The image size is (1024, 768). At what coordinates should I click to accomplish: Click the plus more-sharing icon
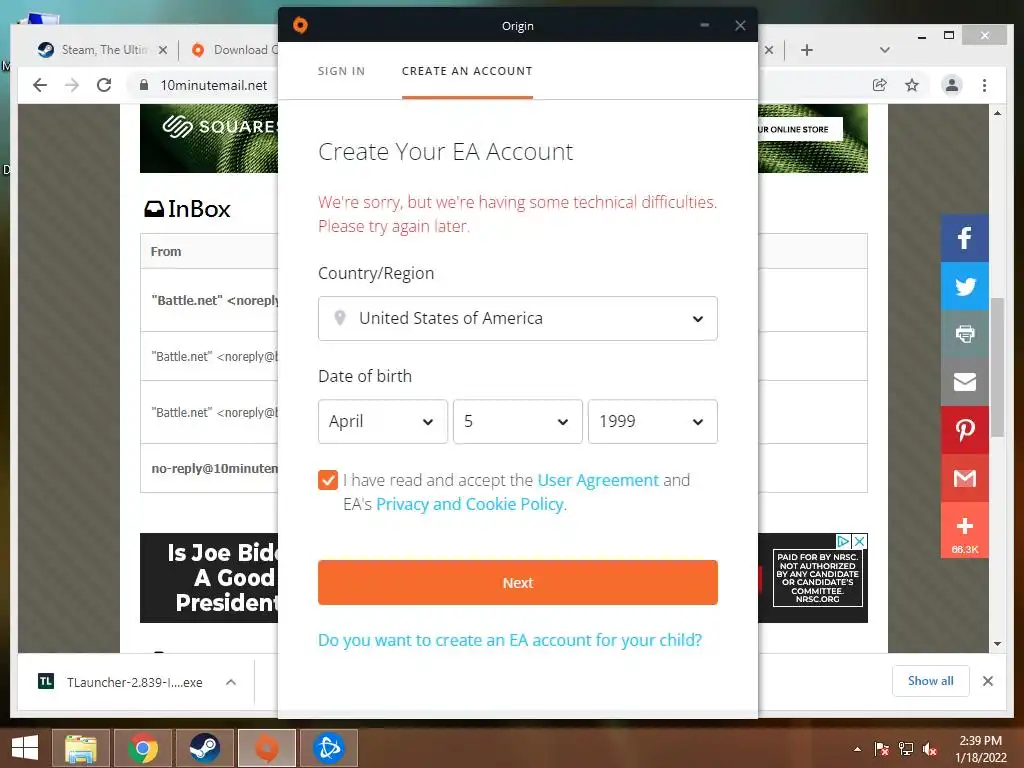point(965,530)
